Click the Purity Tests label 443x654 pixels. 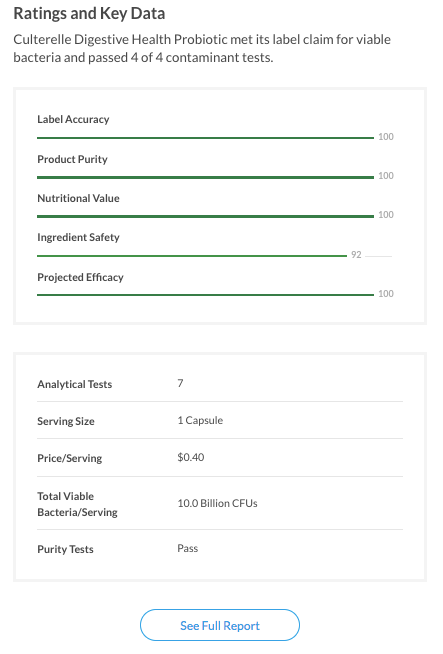click(65, 549)
